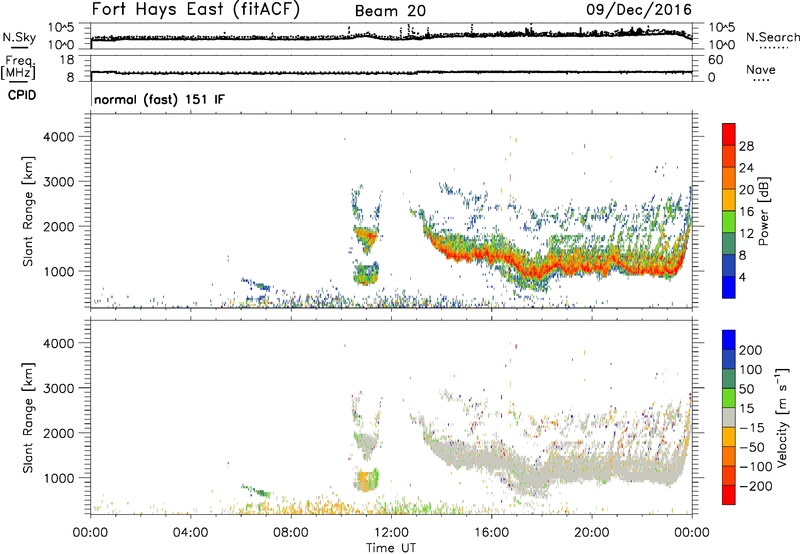Click the bright blue segment below the 4 dB mark on the Power bar

pos(729,287)
